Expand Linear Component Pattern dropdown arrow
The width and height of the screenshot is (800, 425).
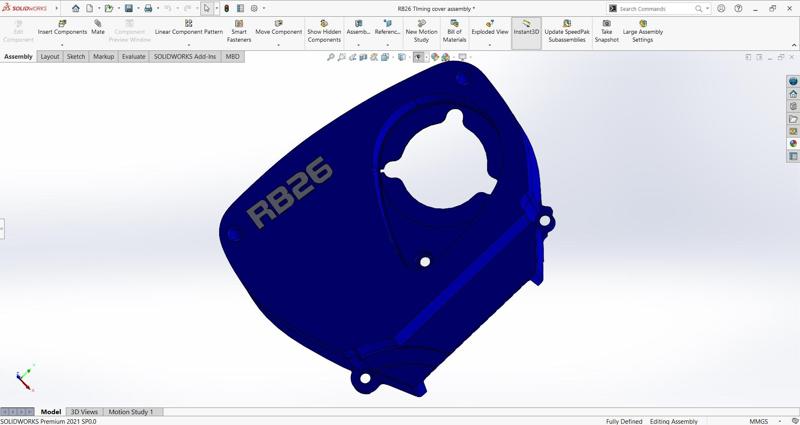coord(189,45)
